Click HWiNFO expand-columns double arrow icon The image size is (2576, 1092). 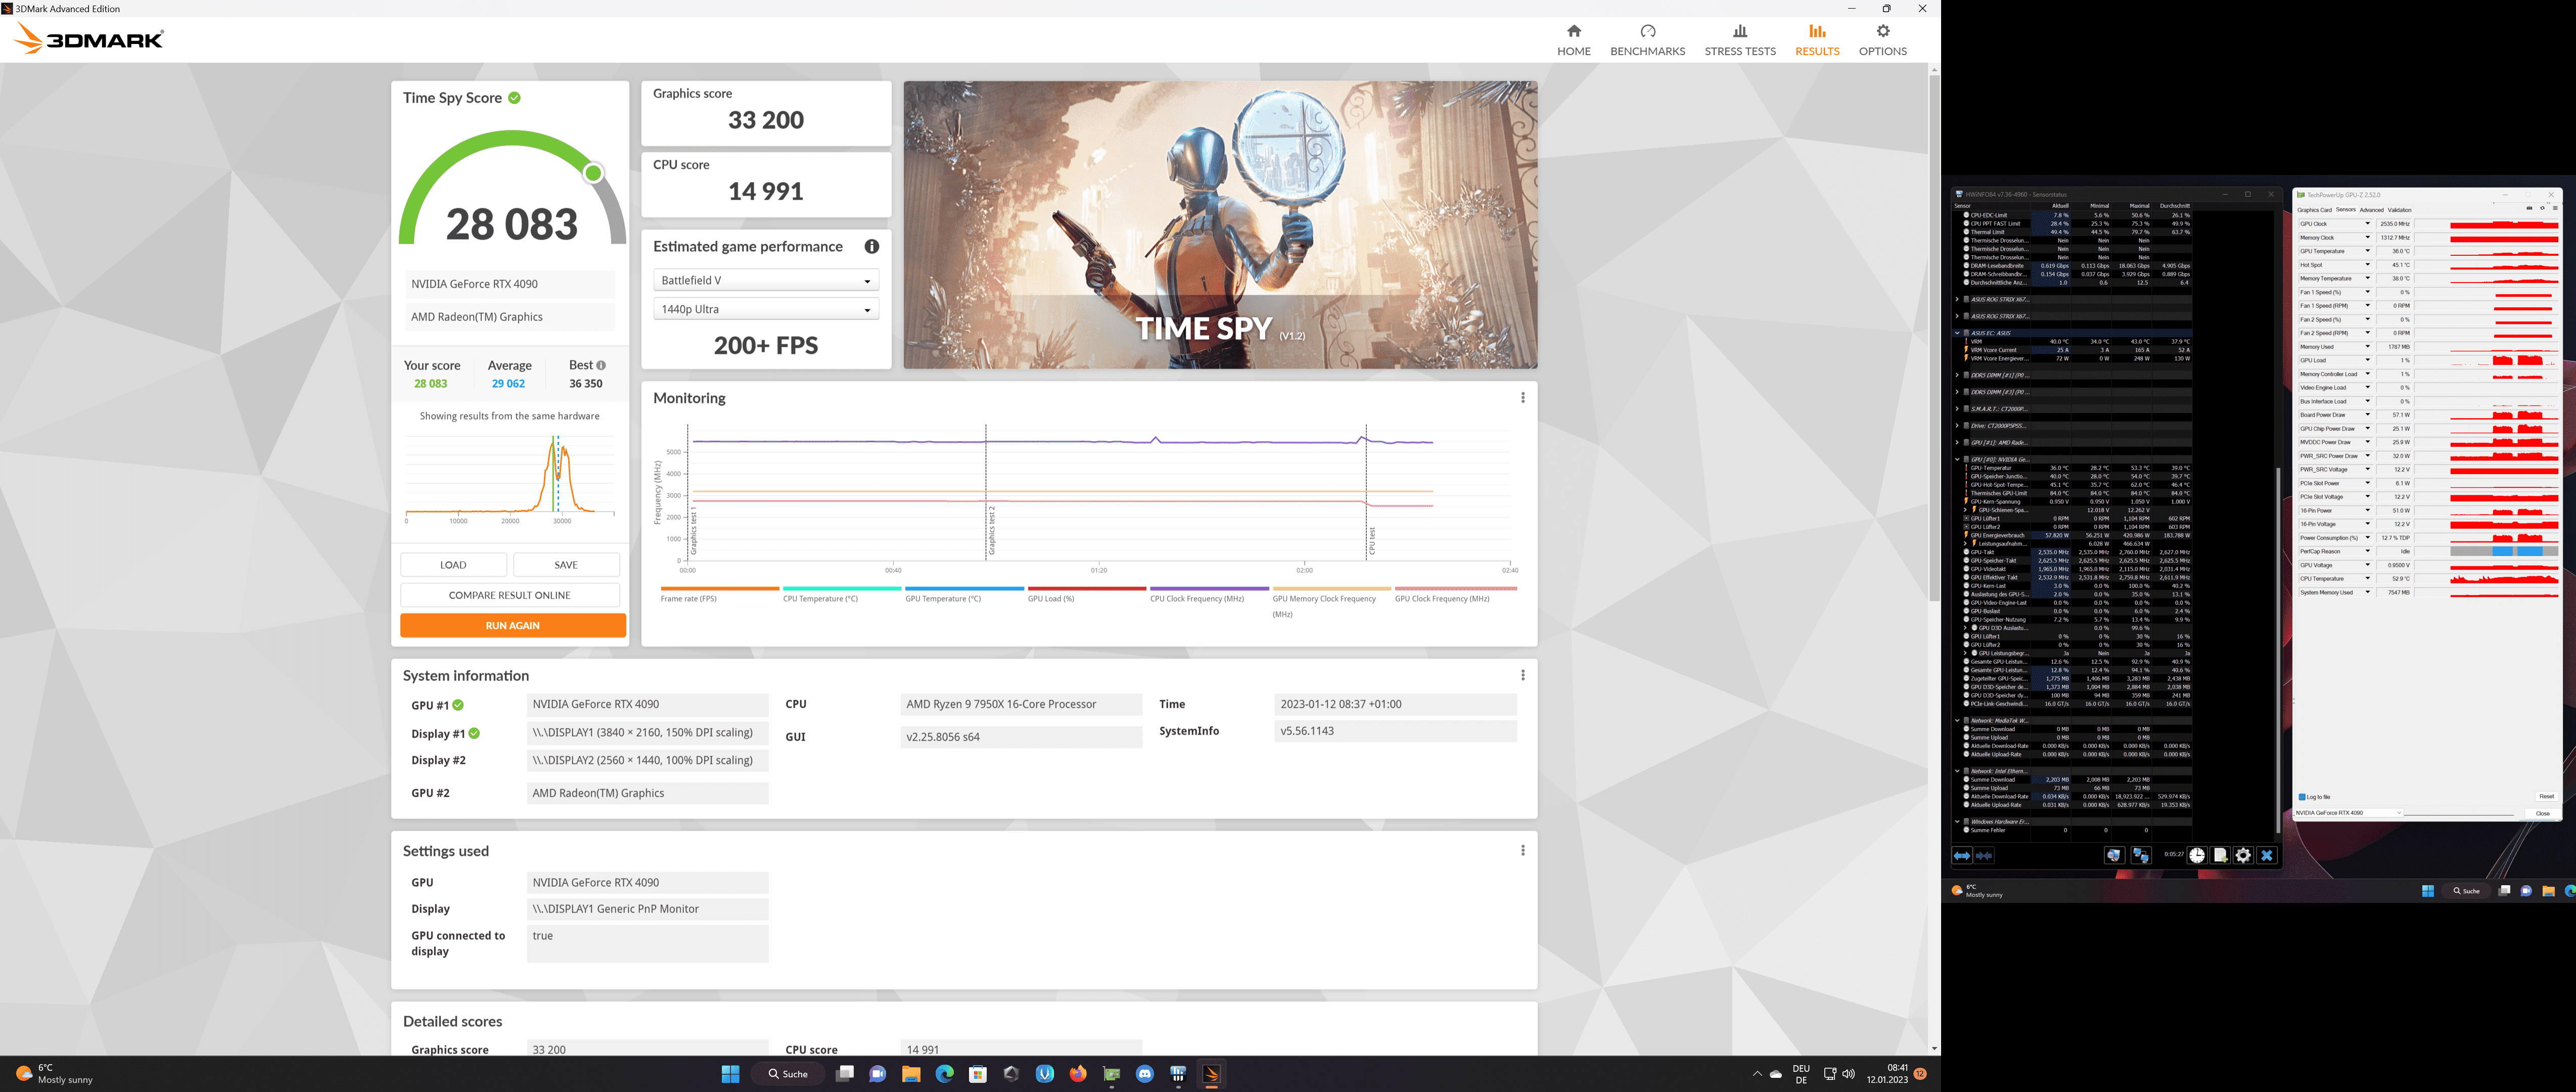tap(1962, 855)
